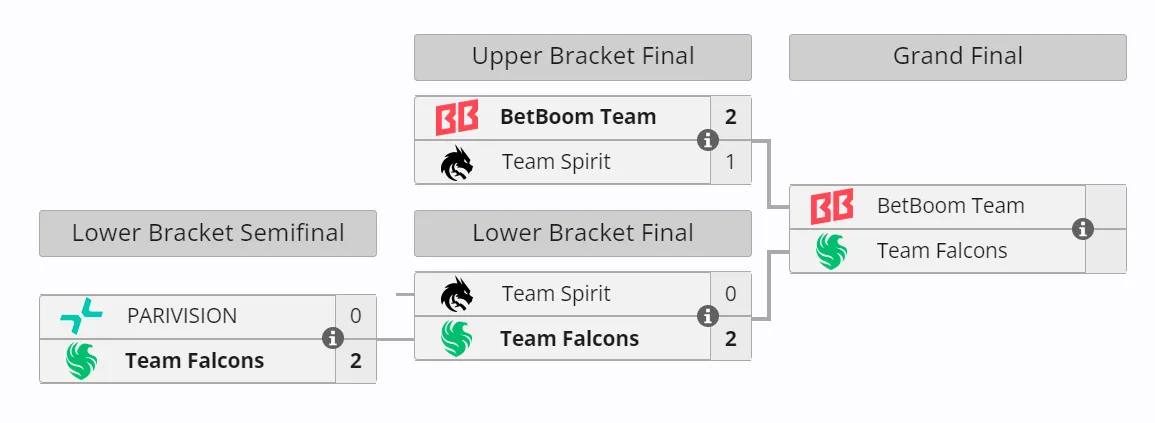Open Team Spirit in Lower Bracket Final

[556, 294]
